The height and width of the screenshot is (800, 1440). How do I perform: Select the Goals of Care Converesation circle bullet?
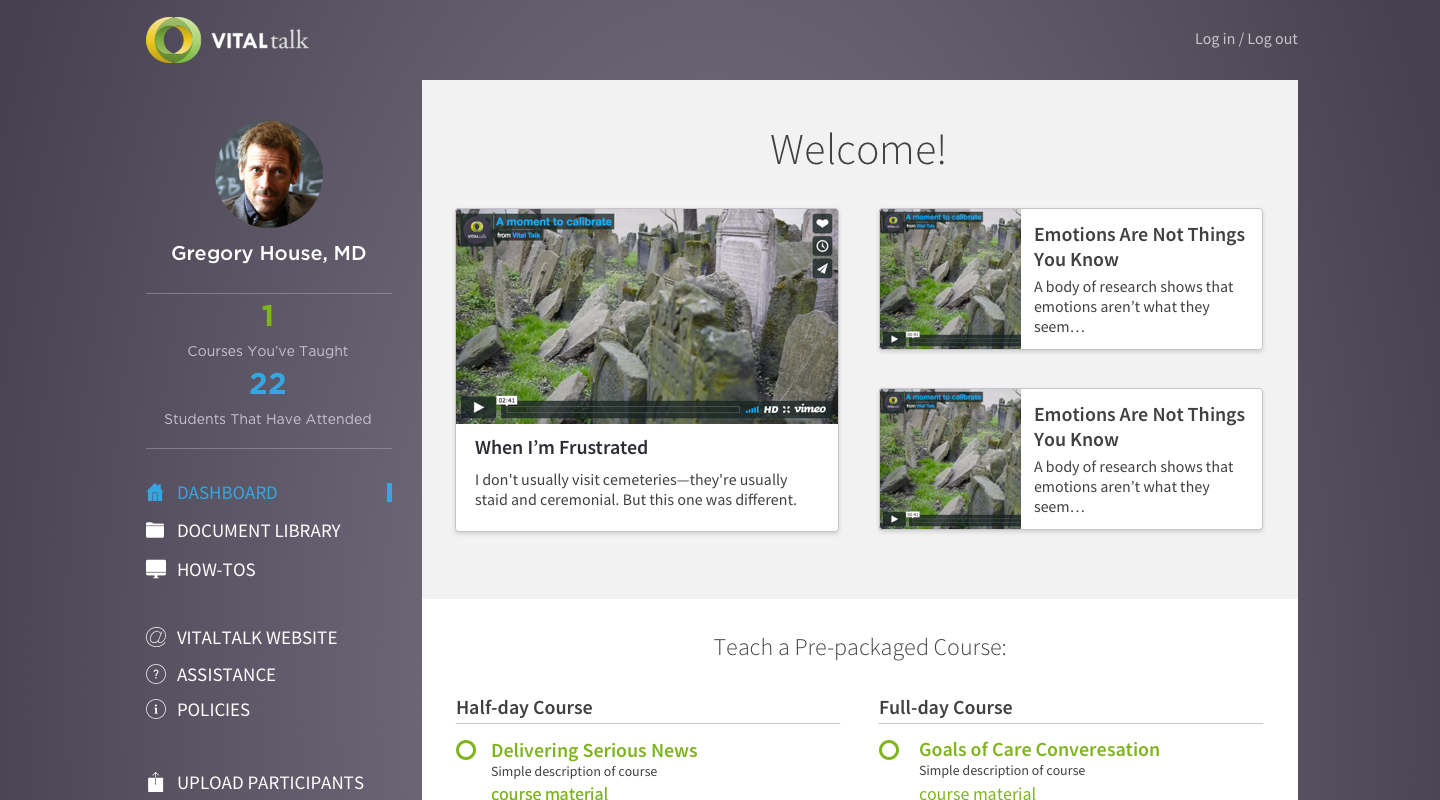click(889, 749)
